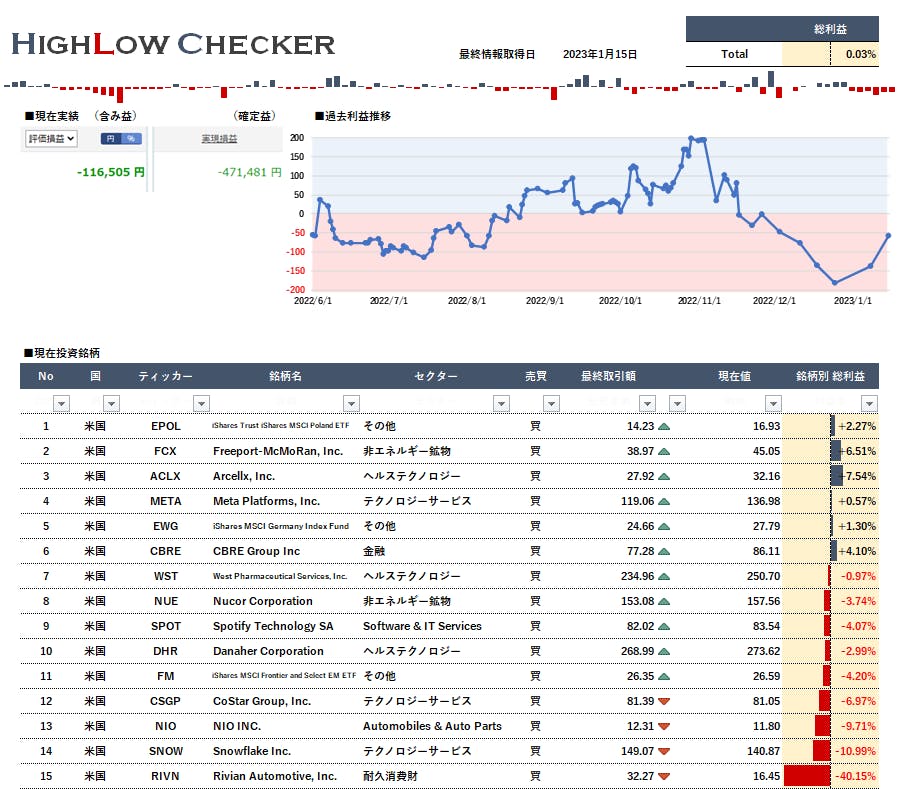Click red down arrow in RIVN row
Screen dimensions: 899x789
click(664, 776)
